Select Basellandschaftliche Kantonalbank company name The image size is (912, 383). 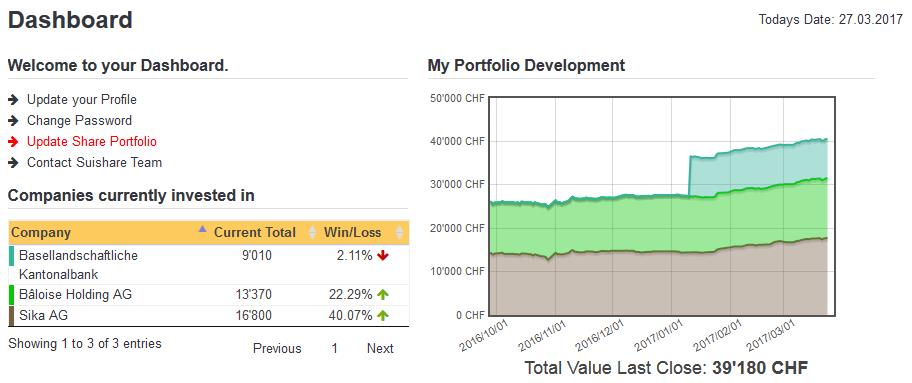coord(79,265)
